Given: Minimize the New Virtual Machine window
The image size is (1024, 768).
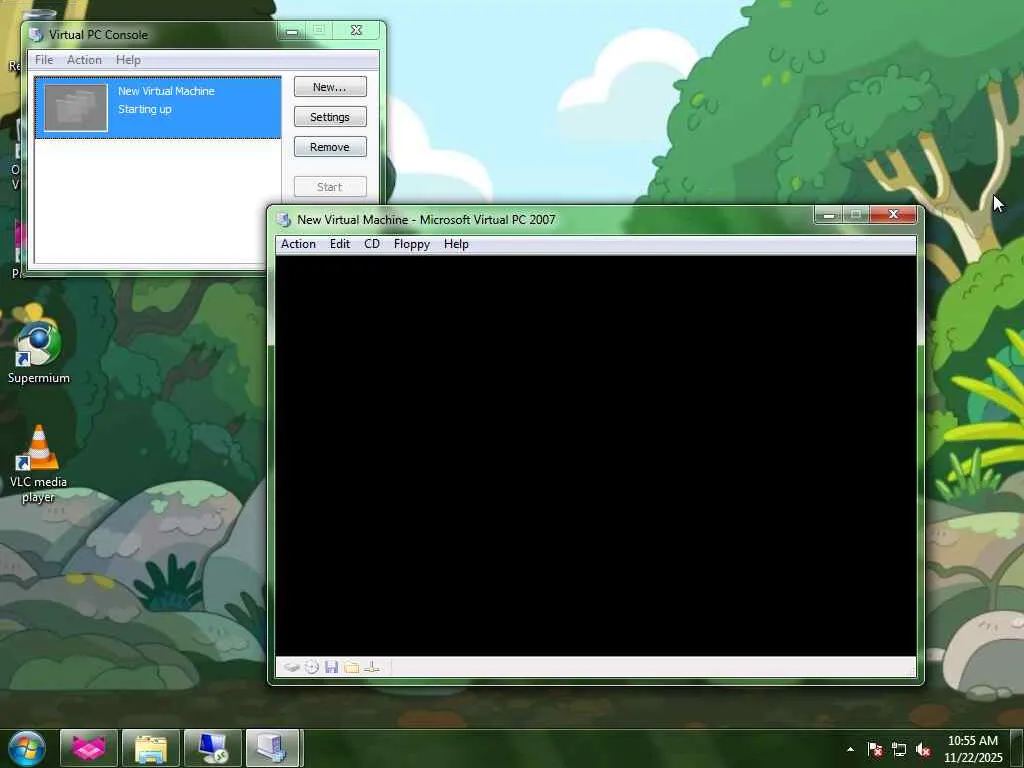Looking at the screenshot, I should click(x=828, y=215).
